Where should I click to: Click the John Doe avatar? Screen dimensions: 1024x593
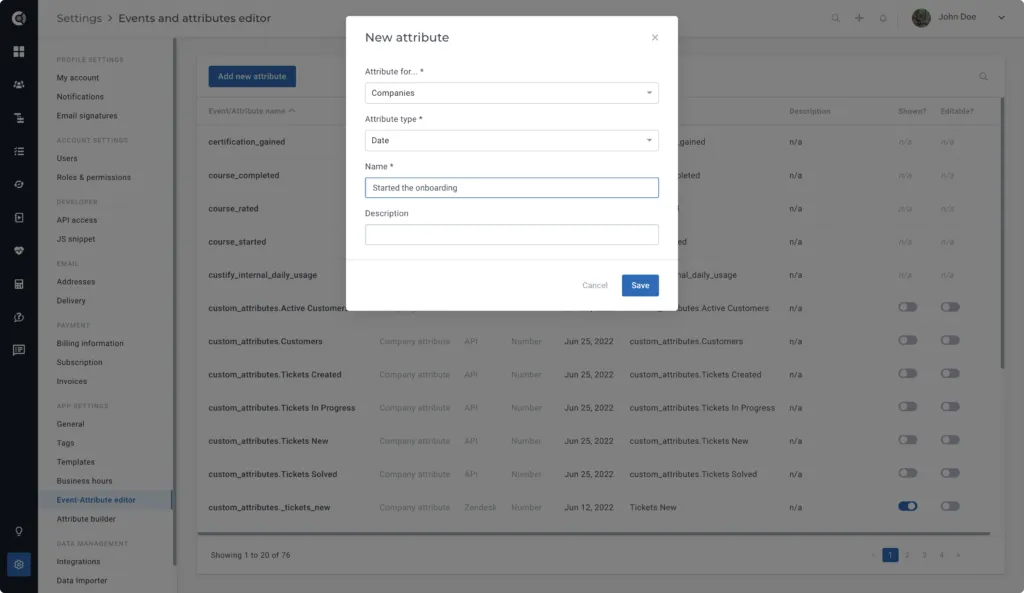point(921,18)
